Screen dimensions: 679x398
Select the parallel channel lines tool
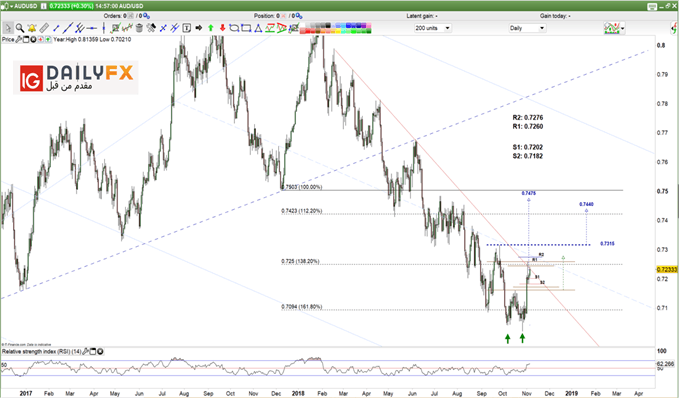click(x=80, y=28)
